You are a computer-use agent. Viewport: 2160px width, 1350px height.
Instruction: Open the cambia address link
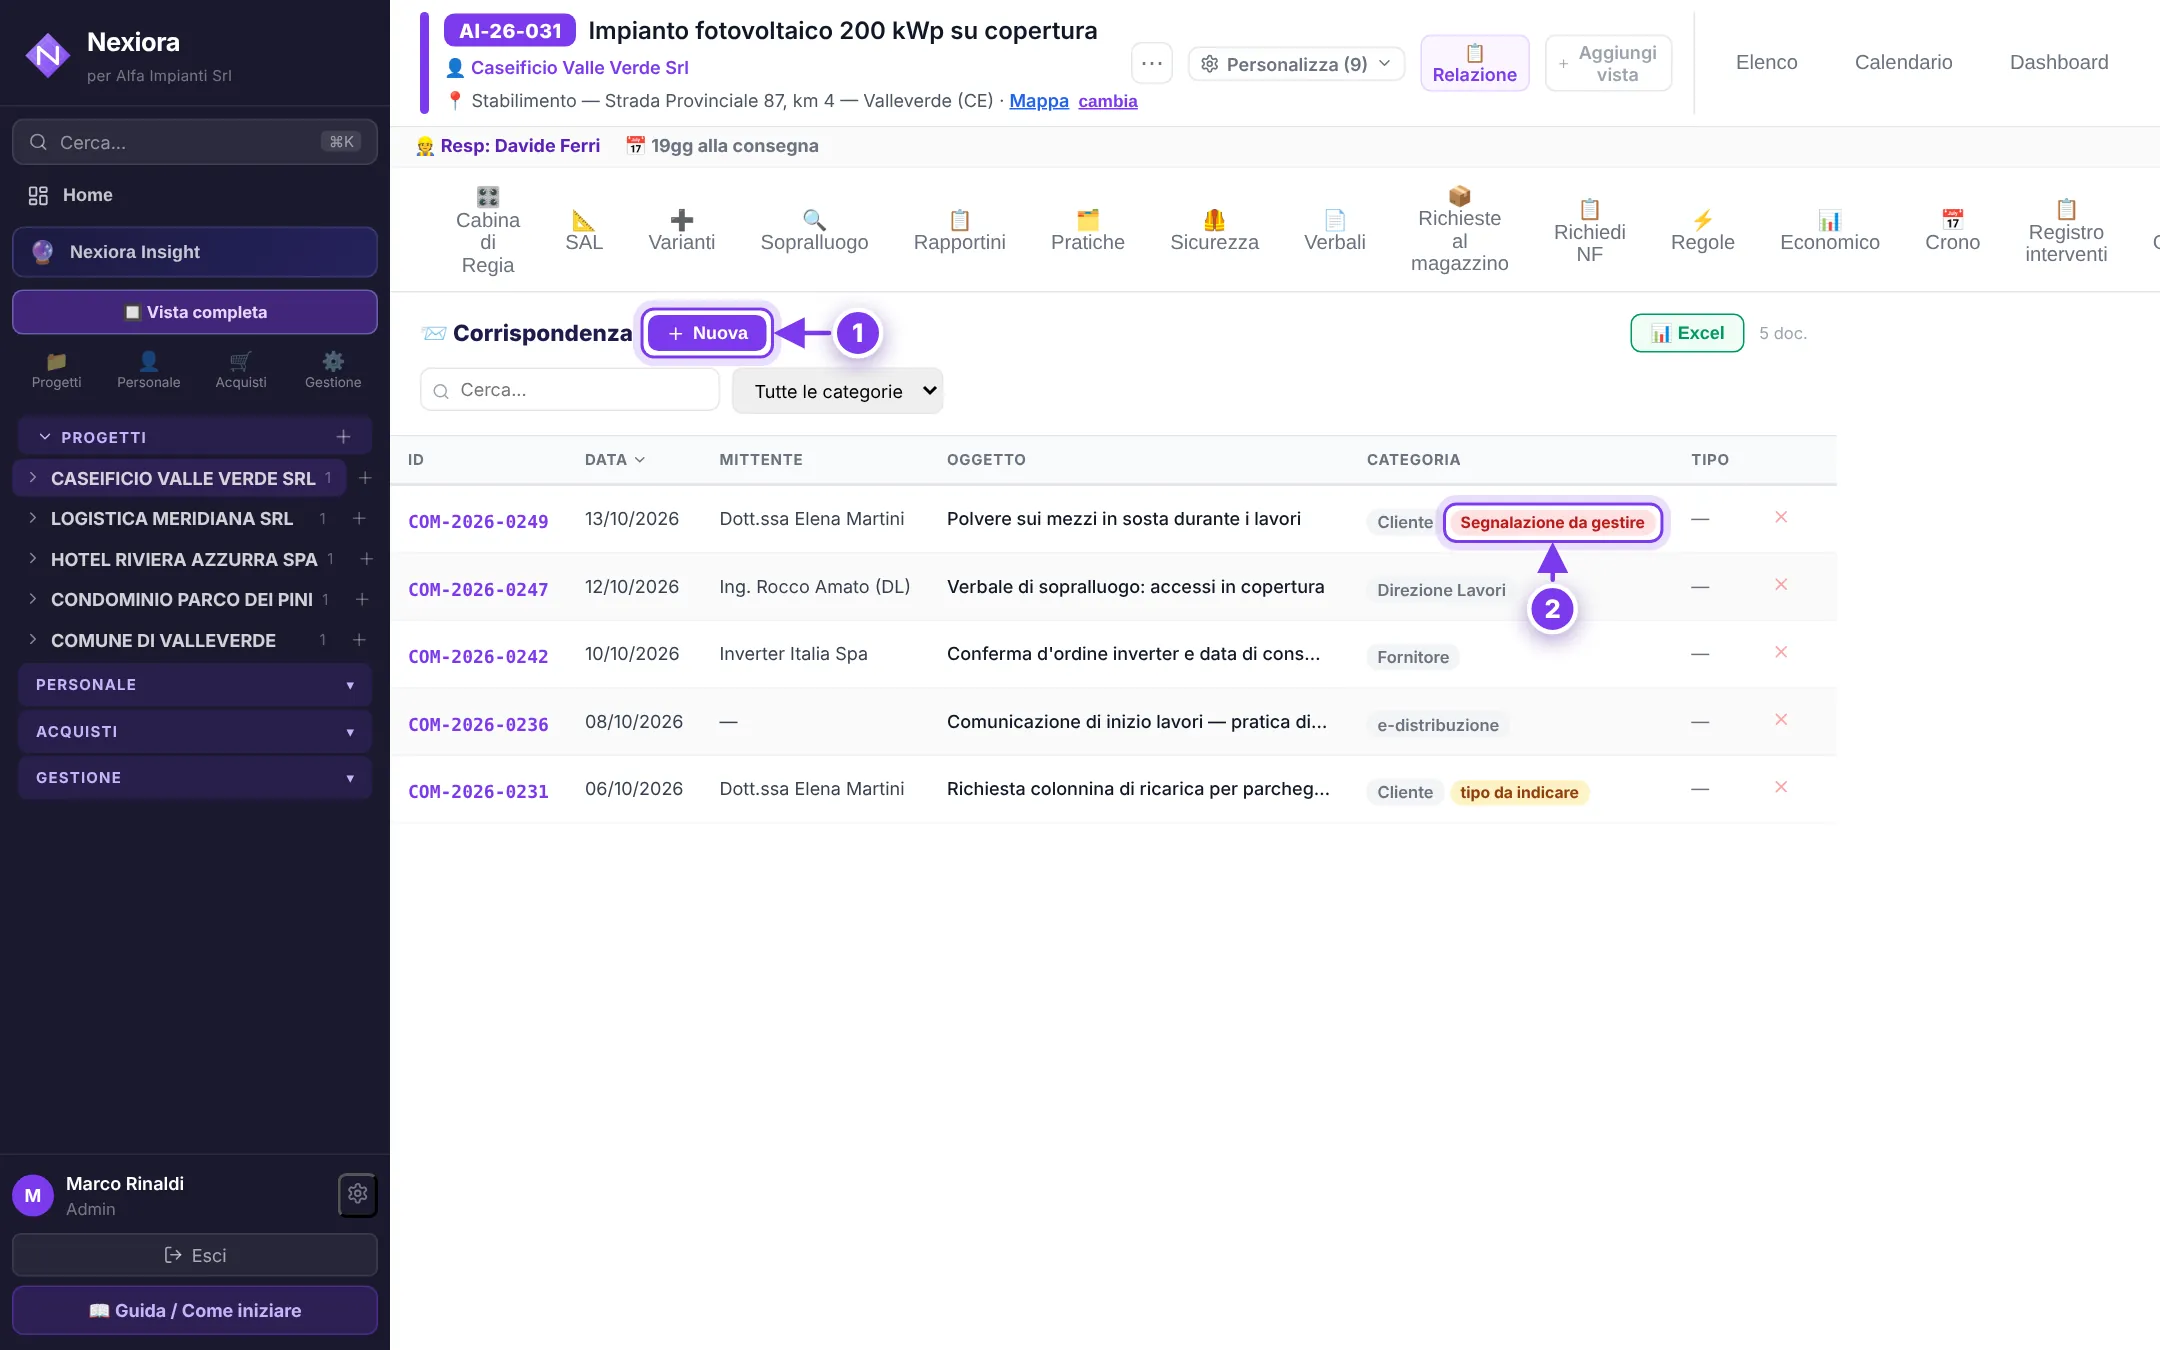[x=1108, y=101]
